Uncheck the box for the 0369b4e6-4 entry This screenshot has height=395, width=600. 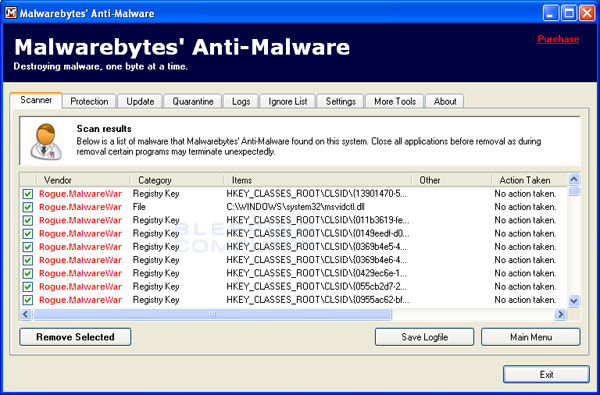pyautogui.click(x=28, y=260)
